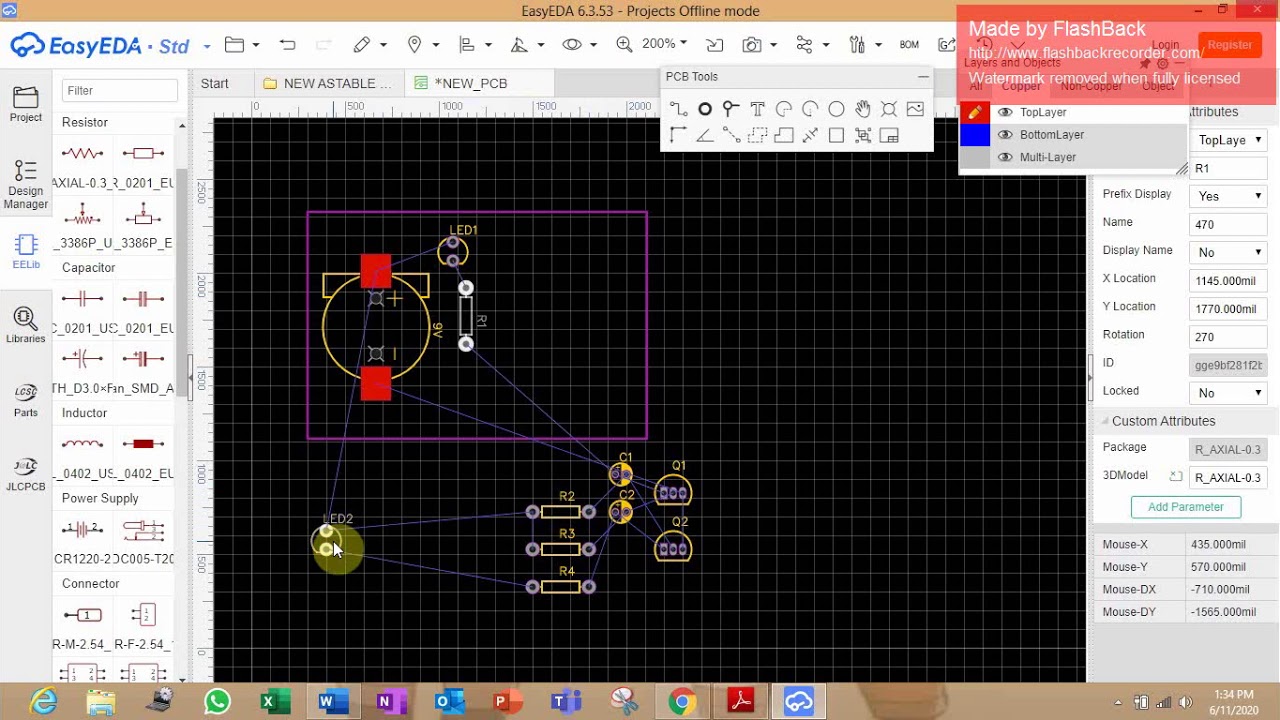Viewport: 1280px width, 720px height.
Task: Switch to the NEW ASTABLE tab
Action: 329,83
